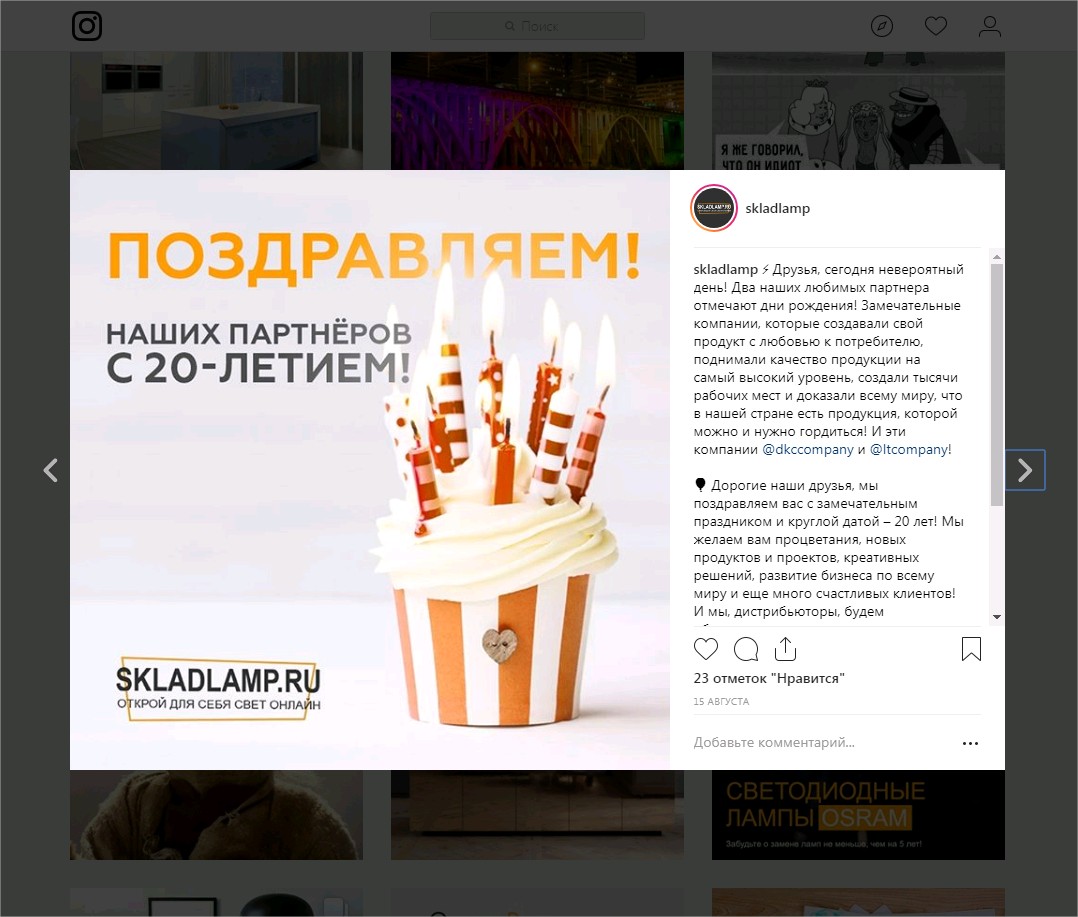Open the three-dots more options menu
This screenshot has height=917, width=1078.
(970, 743)
